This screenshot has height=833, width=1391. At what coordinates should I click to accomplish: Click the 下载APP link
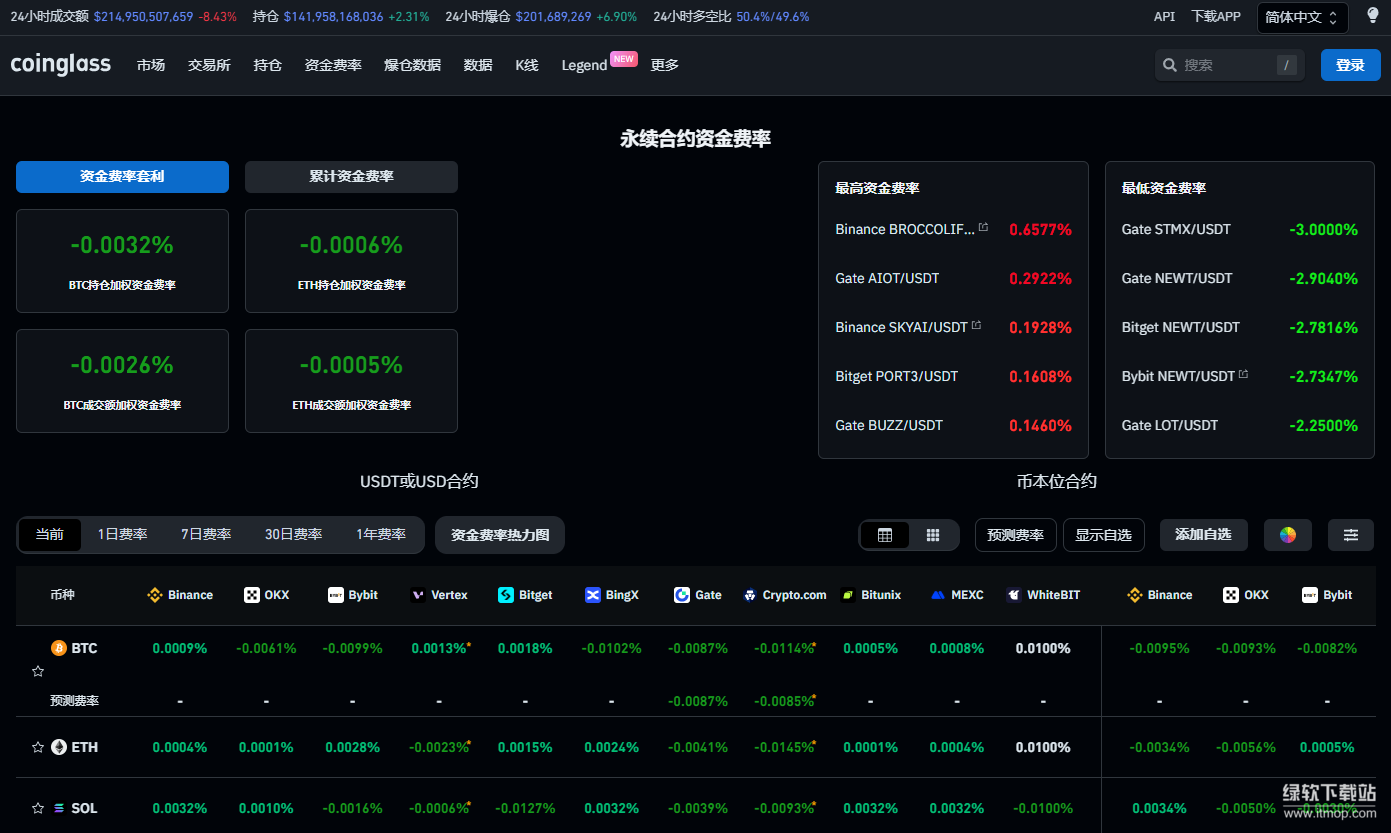pyautogui.click(x=1216, y=17)
